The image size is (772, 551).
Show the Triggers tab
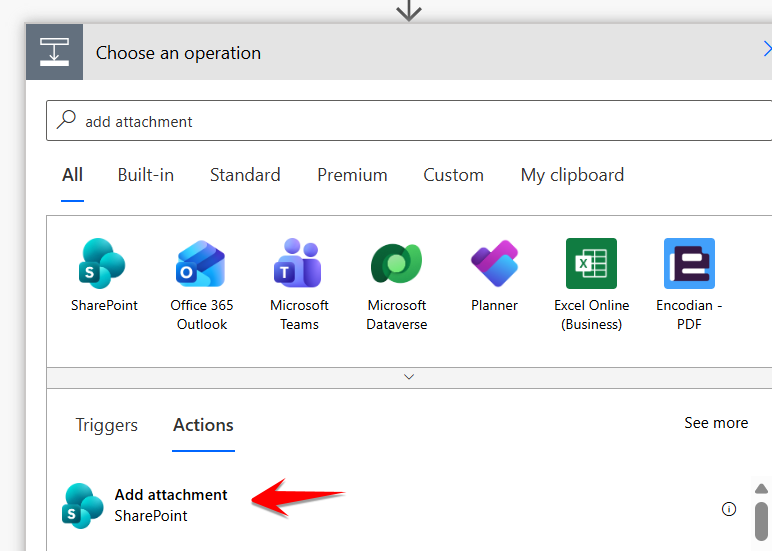click(x=106, y=425)
